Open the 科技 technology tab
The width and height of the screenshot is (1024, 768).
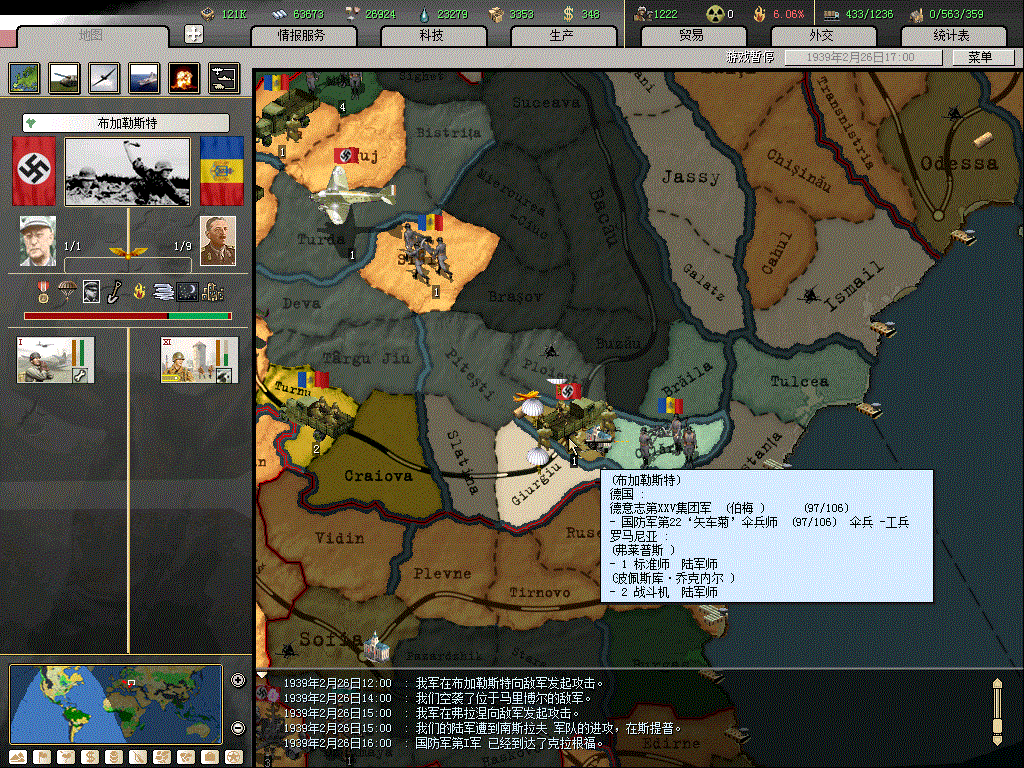(x=432, y=35)
